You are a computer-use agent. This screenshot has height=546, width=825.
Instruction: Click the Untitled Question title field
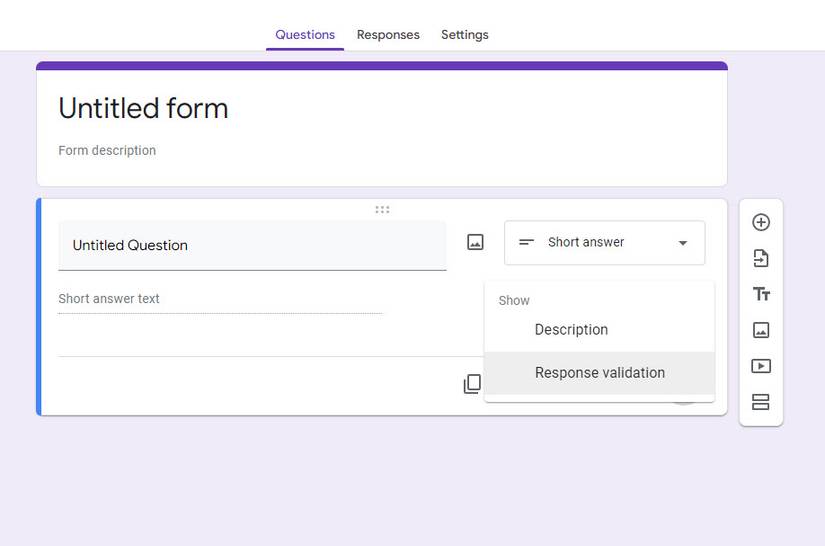tap(252, 246)
